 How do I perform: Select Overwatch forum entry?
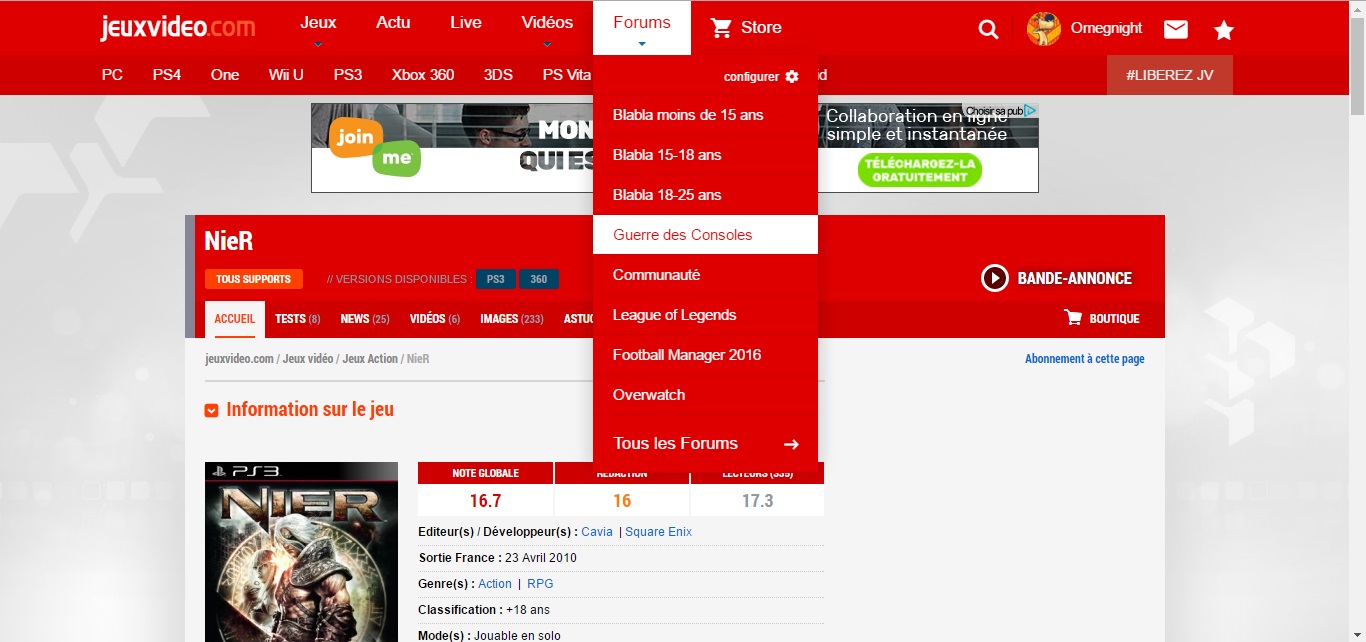click(705, 395)
